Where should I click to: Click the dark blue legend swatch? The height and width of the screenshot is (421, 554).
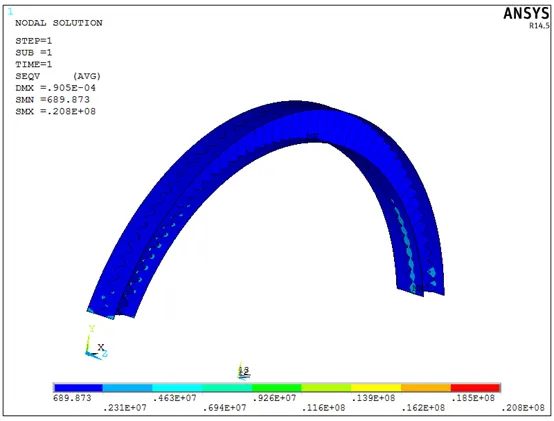tap(78, 388)
